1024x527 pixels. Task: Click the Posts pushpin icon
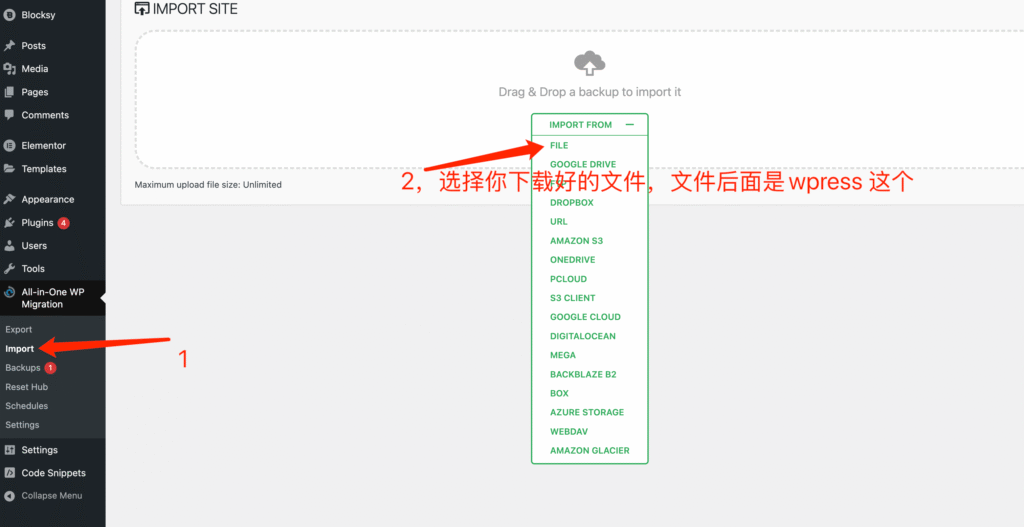tap(9, 46)
